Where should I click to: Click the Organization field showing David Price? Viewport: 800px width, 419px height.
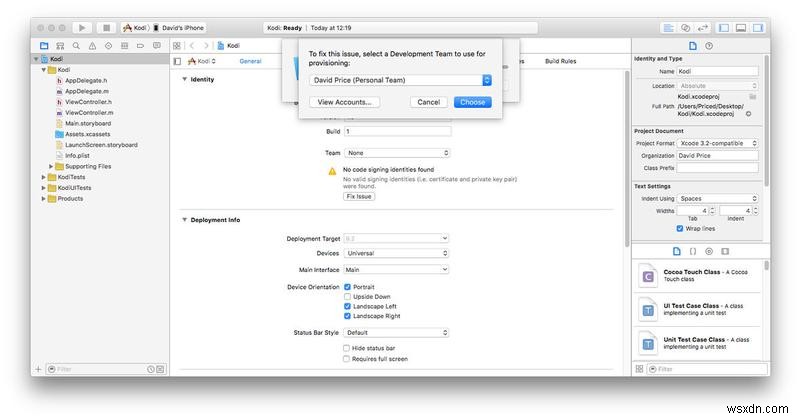[x=717, y=156]
